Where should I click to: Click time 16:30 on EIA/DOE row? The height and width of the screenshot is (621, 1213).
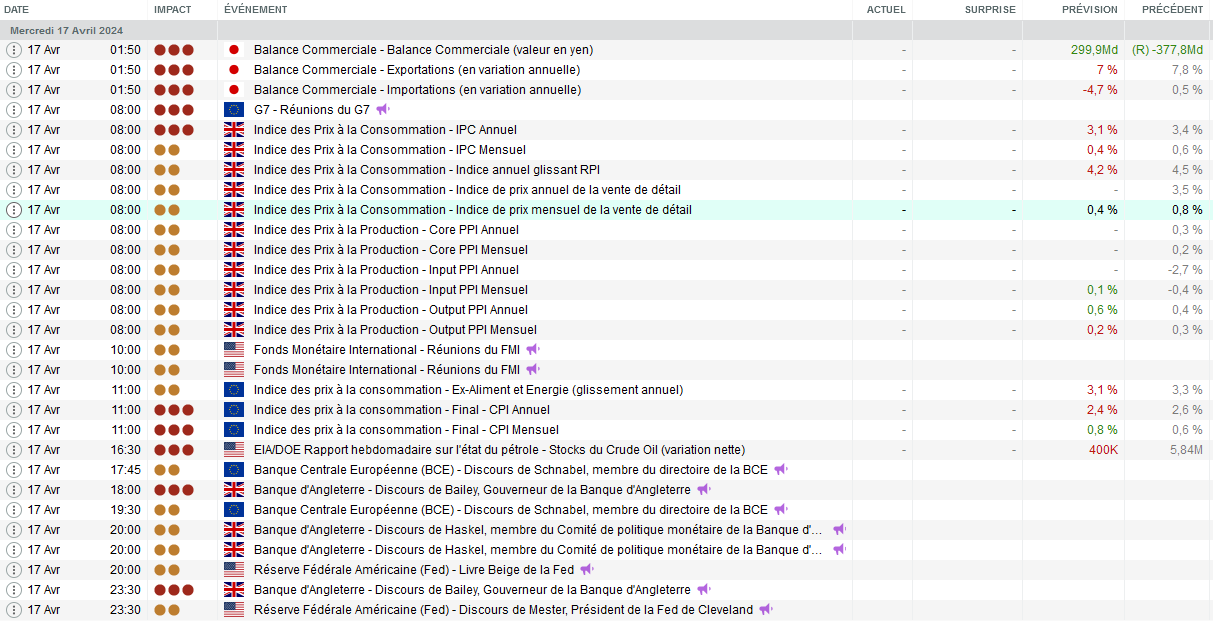click(x=125, y=450)
